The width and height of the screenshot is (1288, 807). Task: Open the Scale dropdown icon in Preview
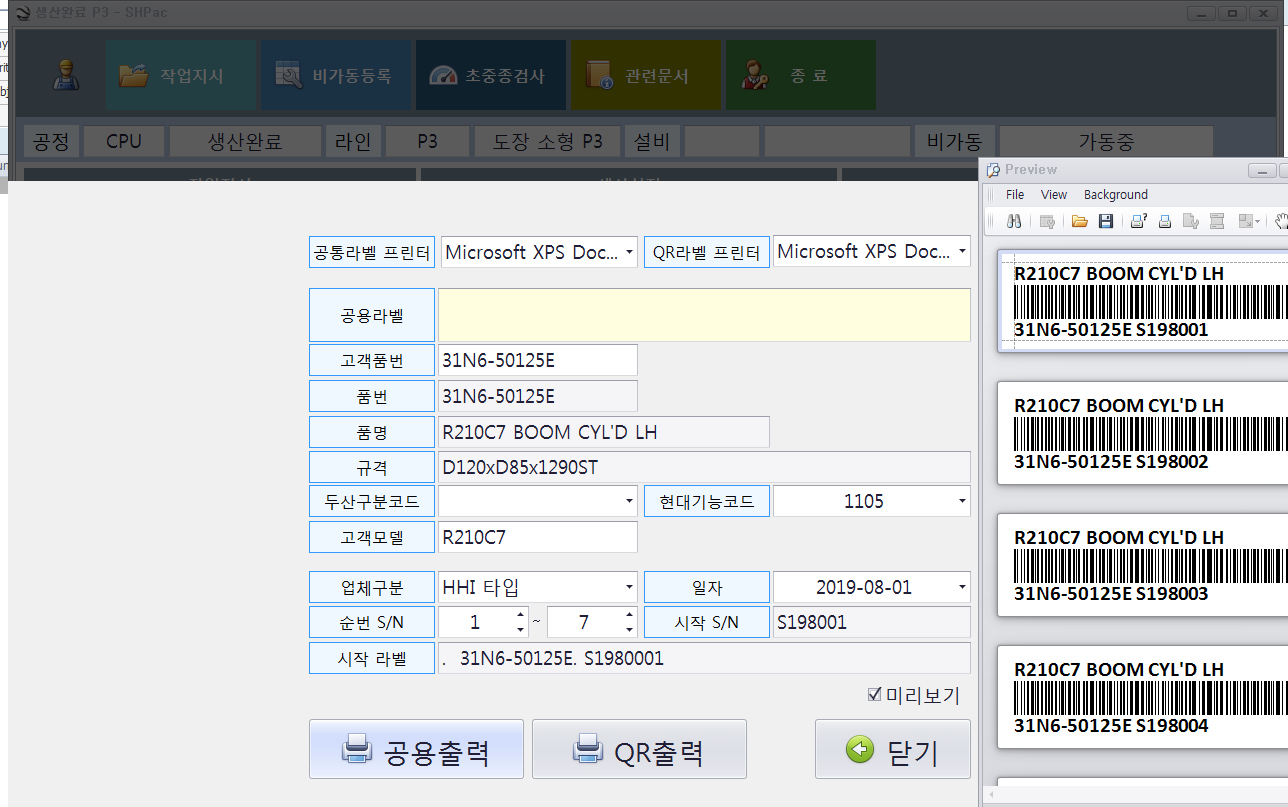click(x=1249, y=221)
